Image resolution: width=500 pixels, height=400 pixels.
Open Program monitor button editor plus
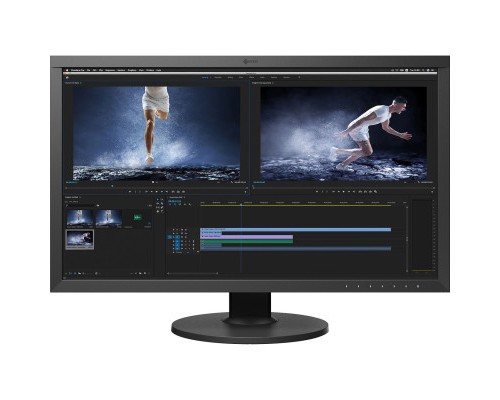432,192
